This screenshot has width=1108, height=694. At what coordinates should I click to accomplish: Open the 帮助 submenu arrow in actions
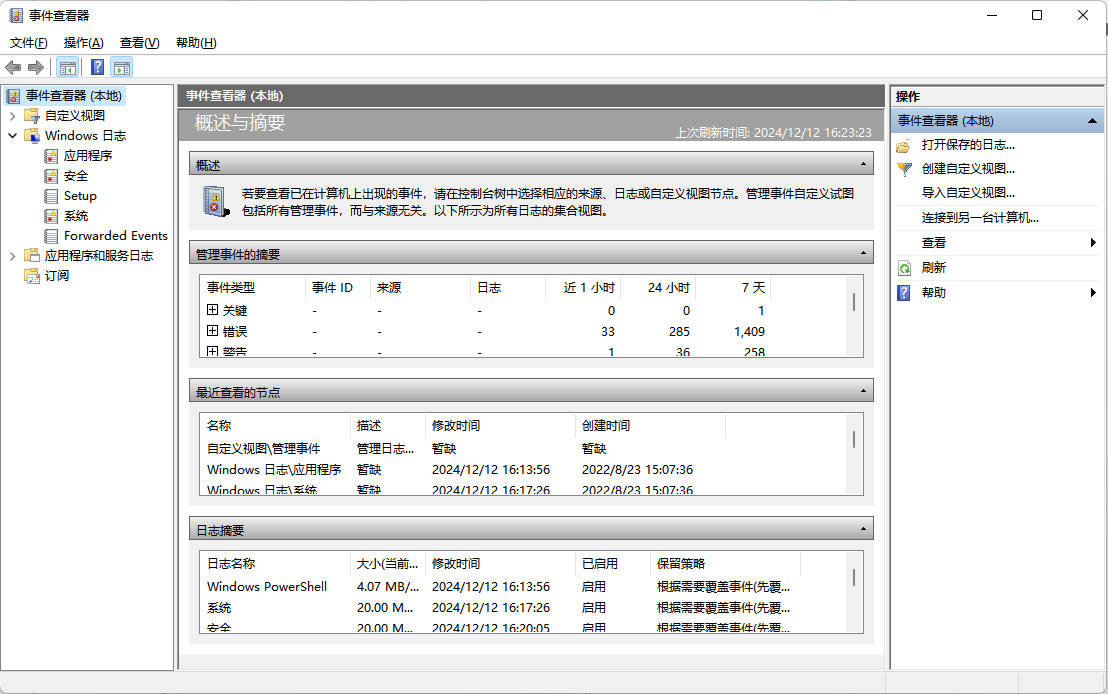[1093, 293]
